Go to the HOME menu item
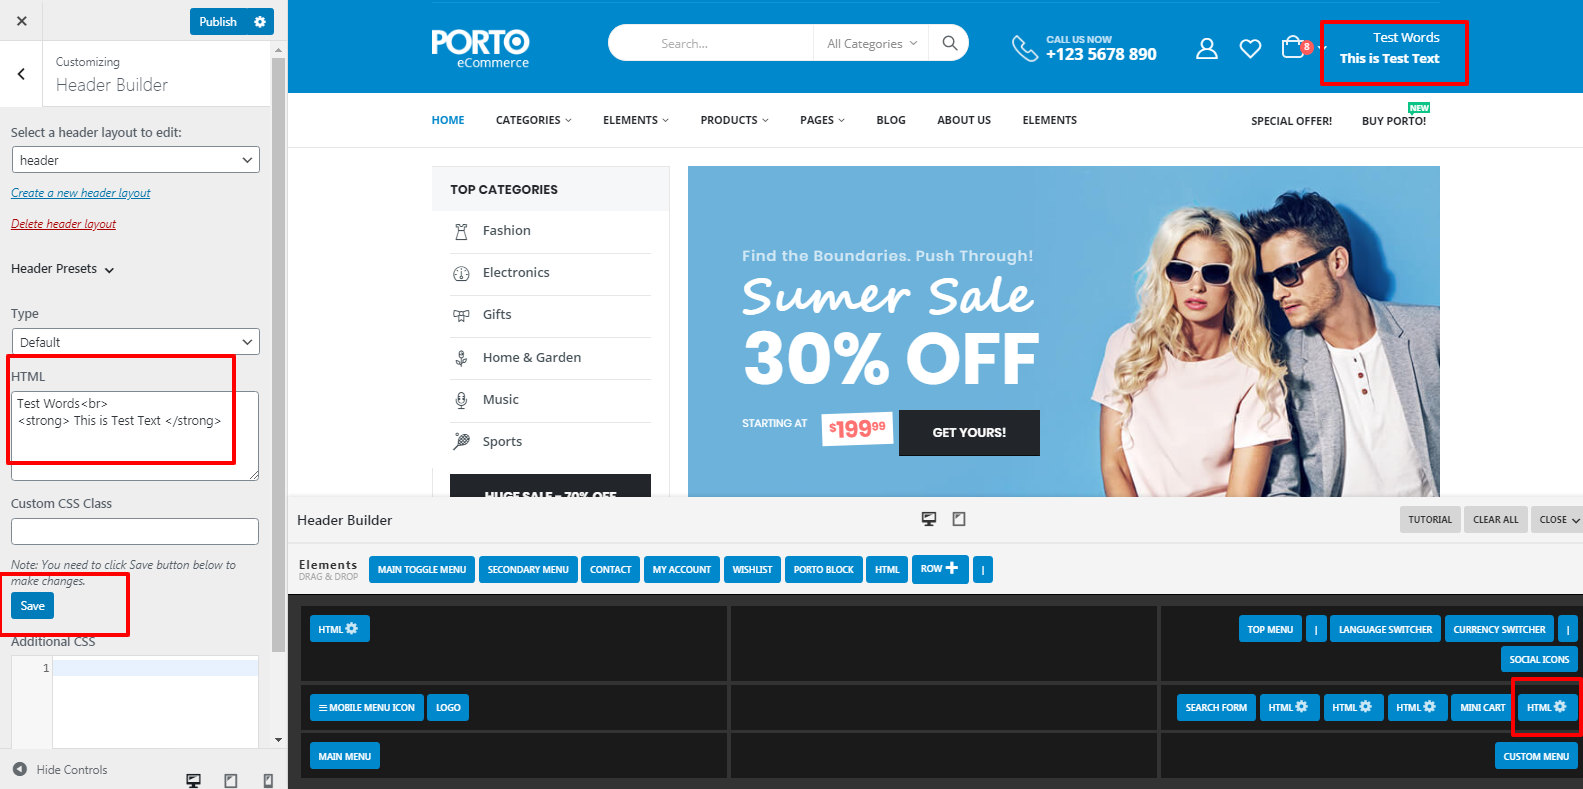Screen dimensions: 1583x789 pos(448,120)
